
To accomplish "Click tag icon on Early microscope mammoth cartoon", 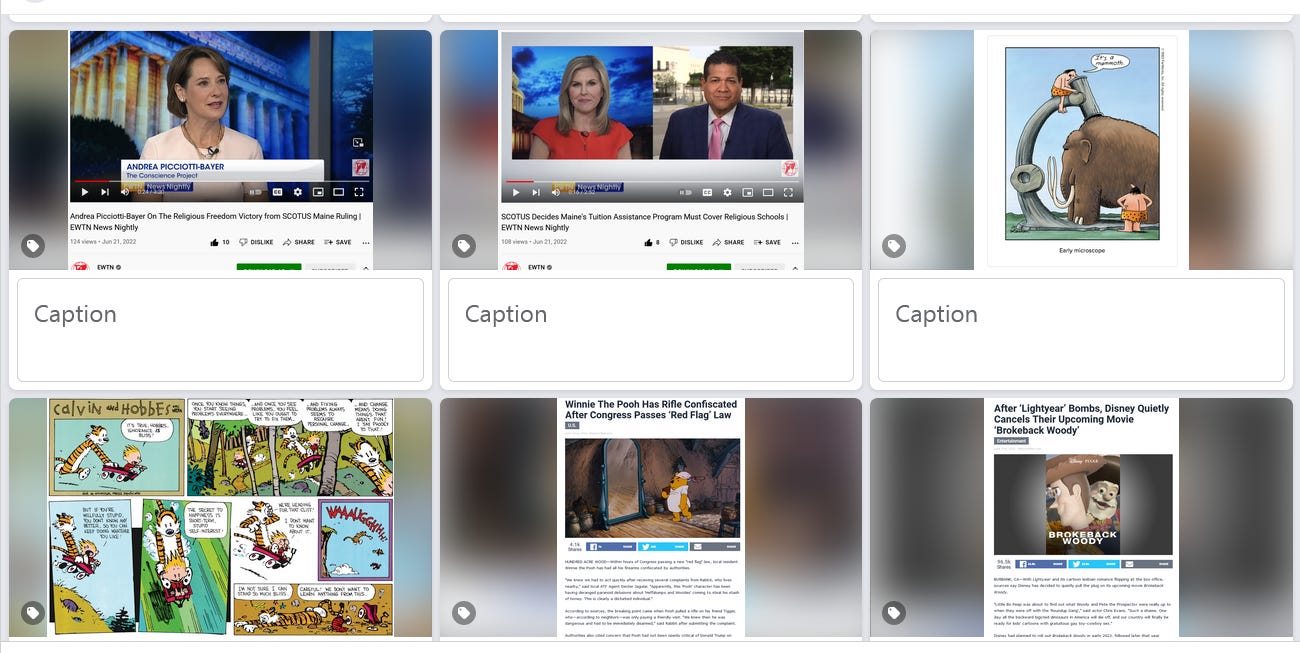I will click(894, 245).
